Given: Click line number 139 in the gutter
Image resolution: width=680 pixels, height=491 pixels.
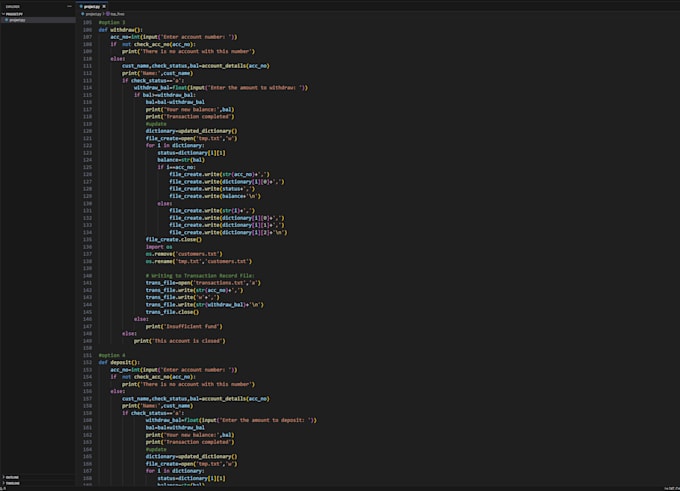Looking at the screenshot, I should [x=87, y=268].
